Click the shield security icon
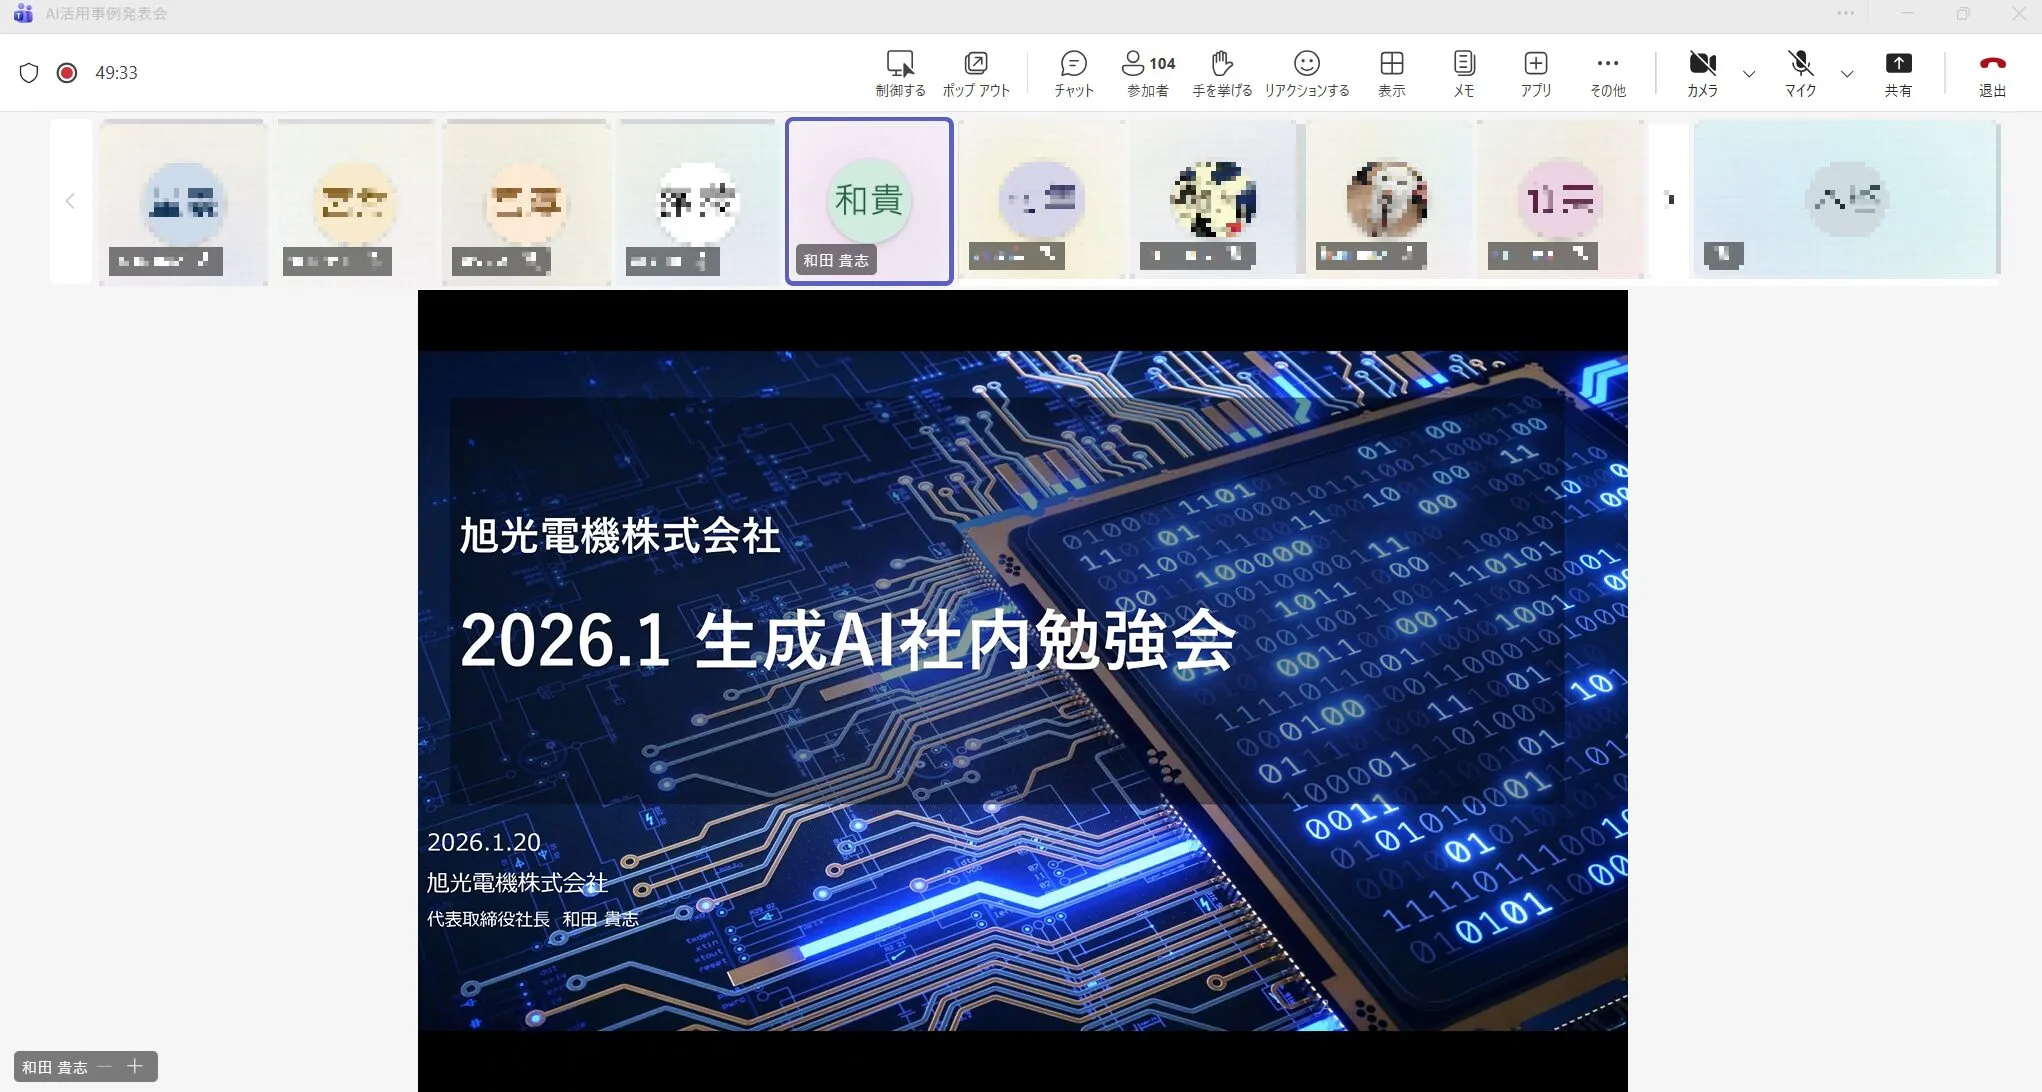This screenshot has height=1092, width=2042. point(29,72)
